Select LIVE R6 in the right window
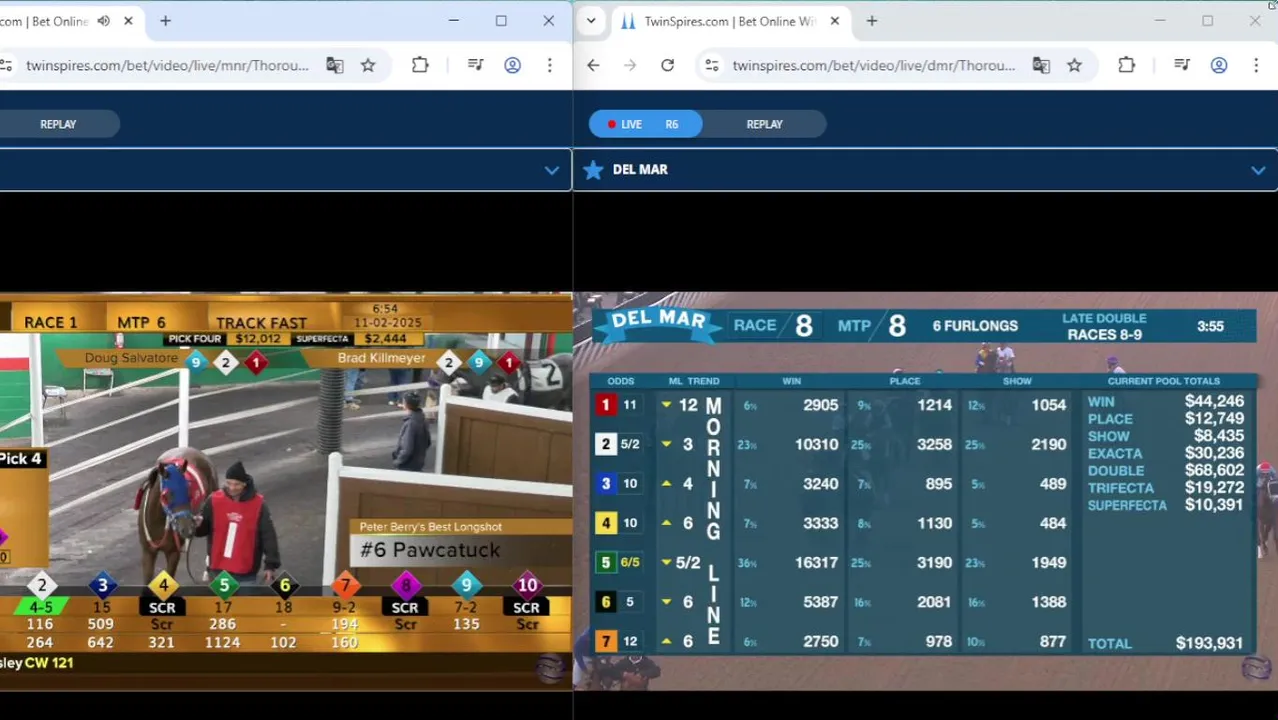 pos(645,124)
